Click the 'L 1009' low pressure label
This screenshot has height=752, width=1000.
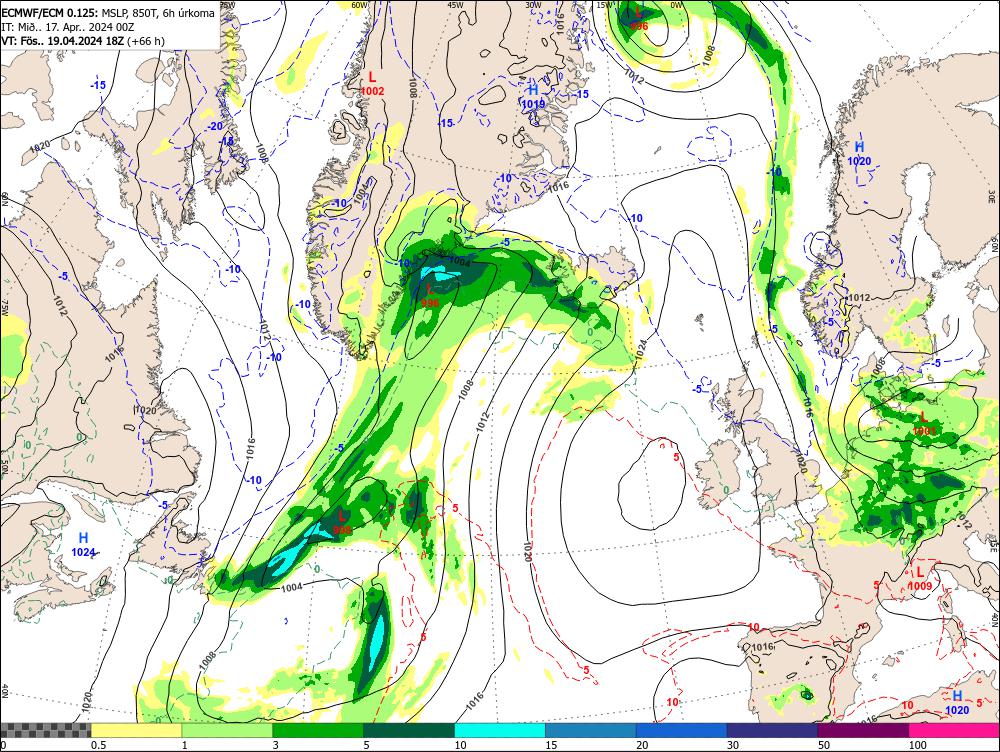[920, 579]
